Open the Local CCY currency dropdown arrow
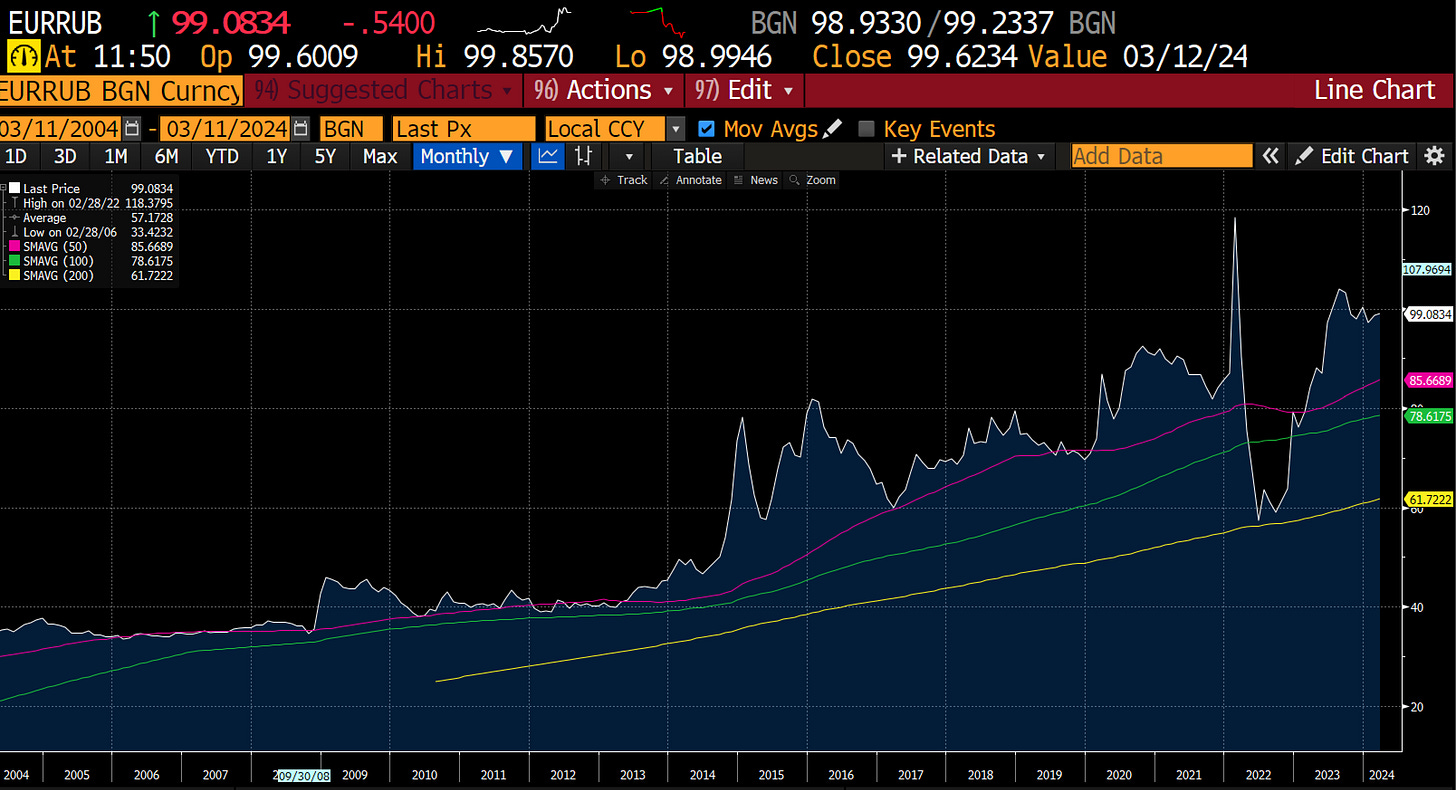The image size is (1456, 790). (676, 129)
